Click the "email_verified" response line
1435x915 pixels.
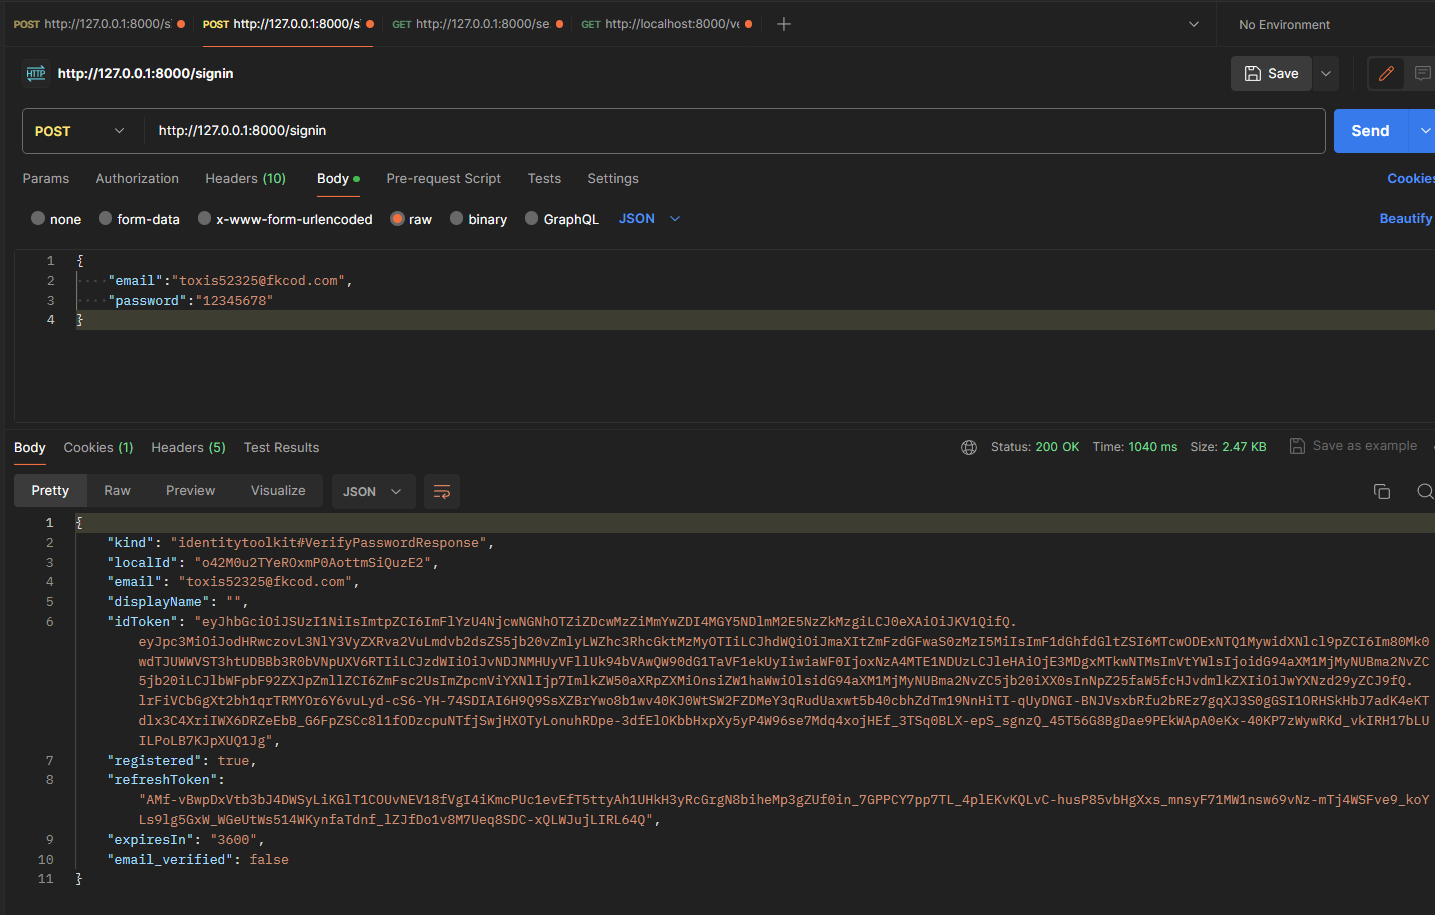(x=198, y=860)
